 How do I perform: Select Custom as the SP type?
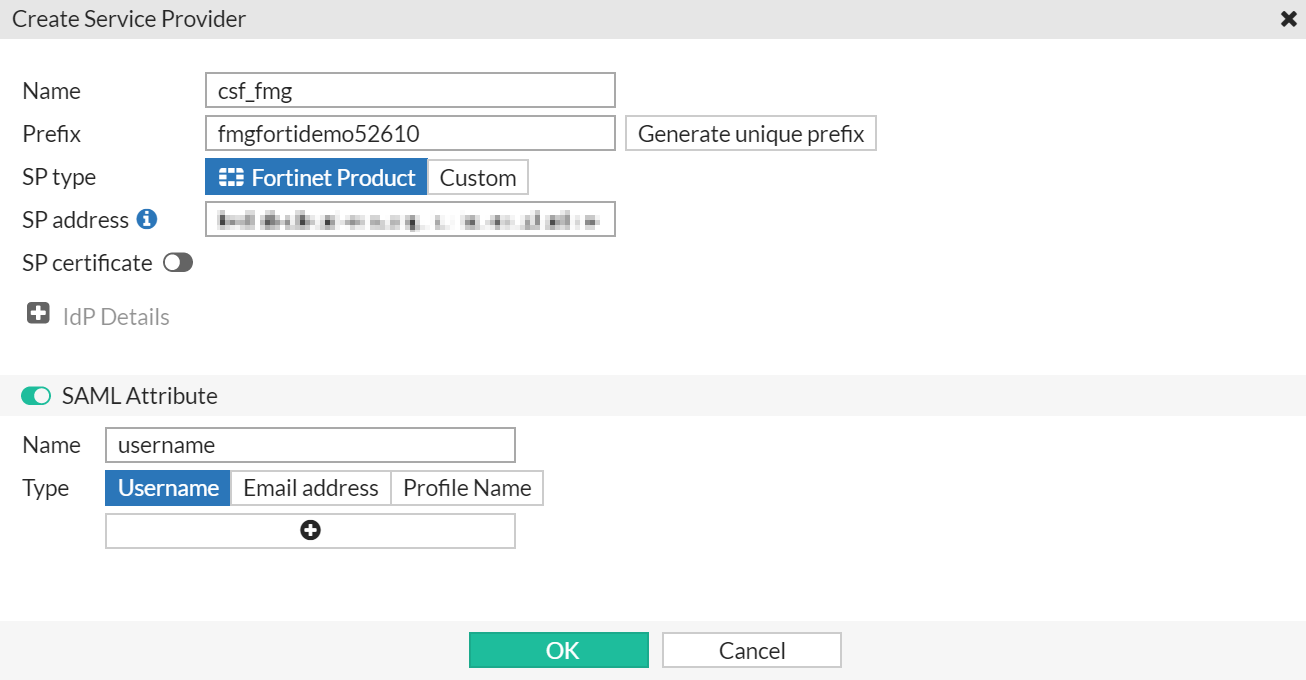coord(478,176)
